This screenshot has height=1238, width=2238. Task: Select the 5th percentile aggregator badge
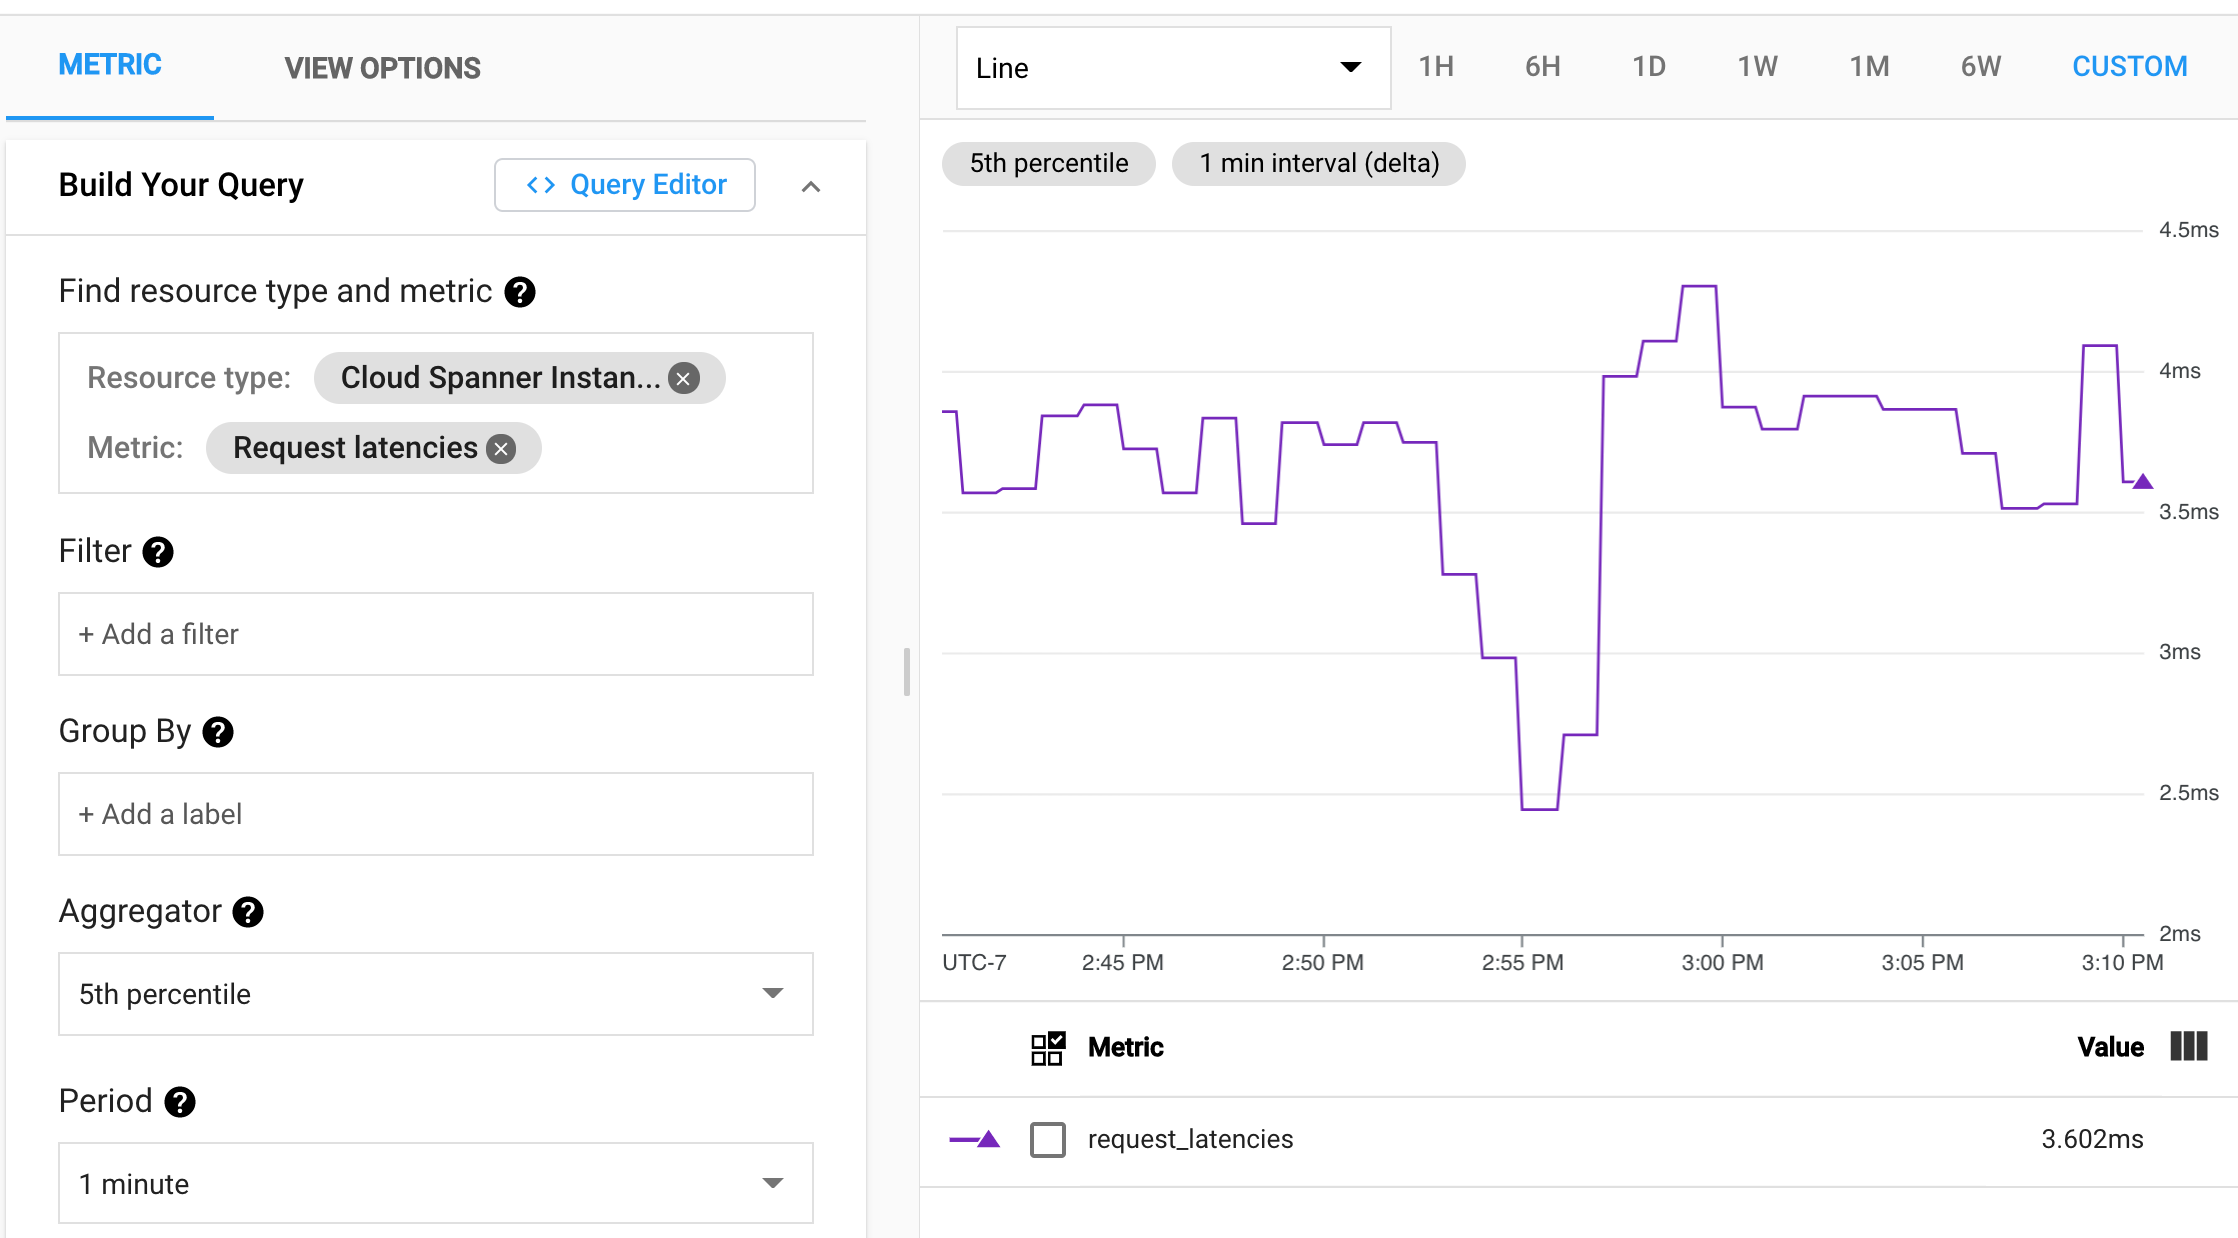point(1050,163)
